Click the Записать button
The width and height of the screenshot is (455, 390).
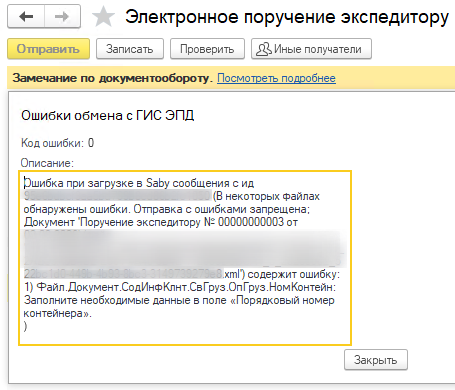130,49
